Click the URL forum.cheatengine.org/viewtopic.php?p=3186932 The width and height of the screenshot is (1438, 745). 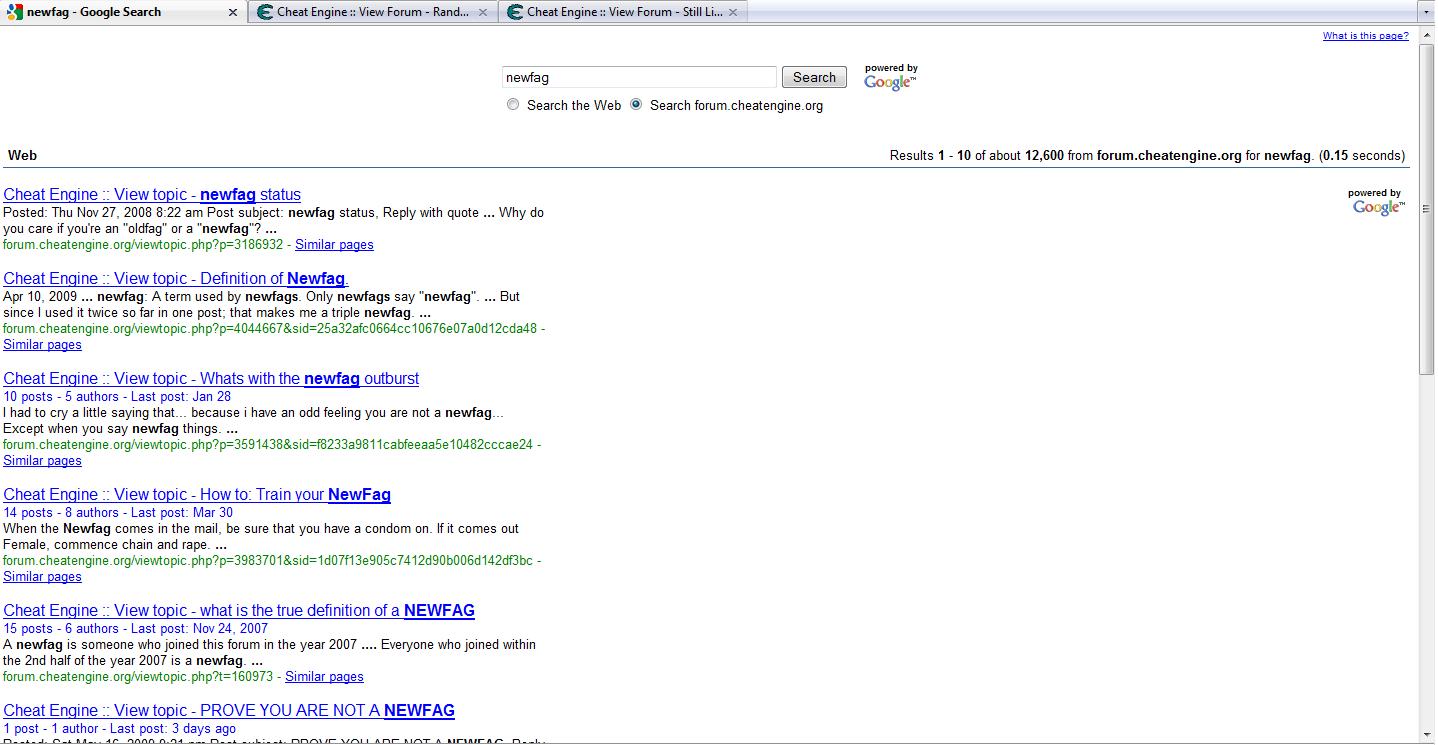(x=143, y=245)
